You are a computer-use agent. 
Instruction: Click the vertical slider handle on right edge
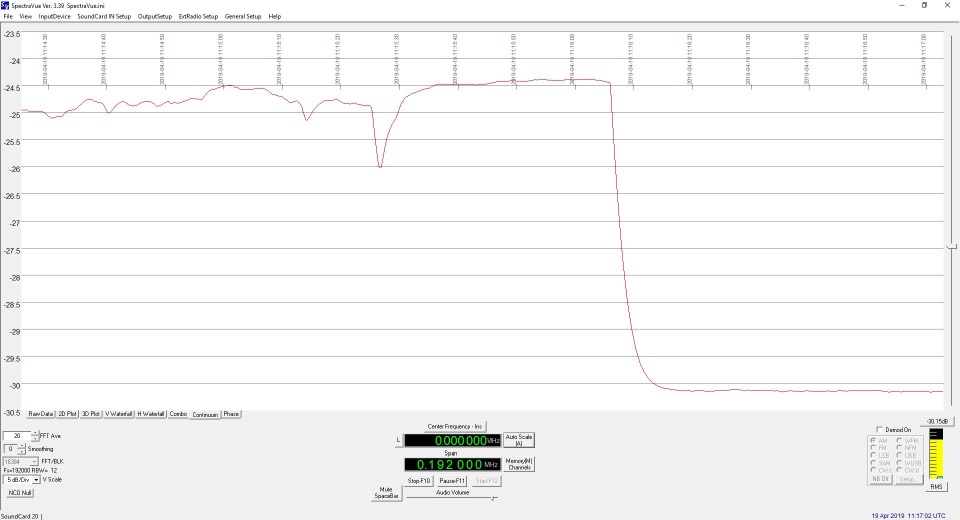point(951,246)
